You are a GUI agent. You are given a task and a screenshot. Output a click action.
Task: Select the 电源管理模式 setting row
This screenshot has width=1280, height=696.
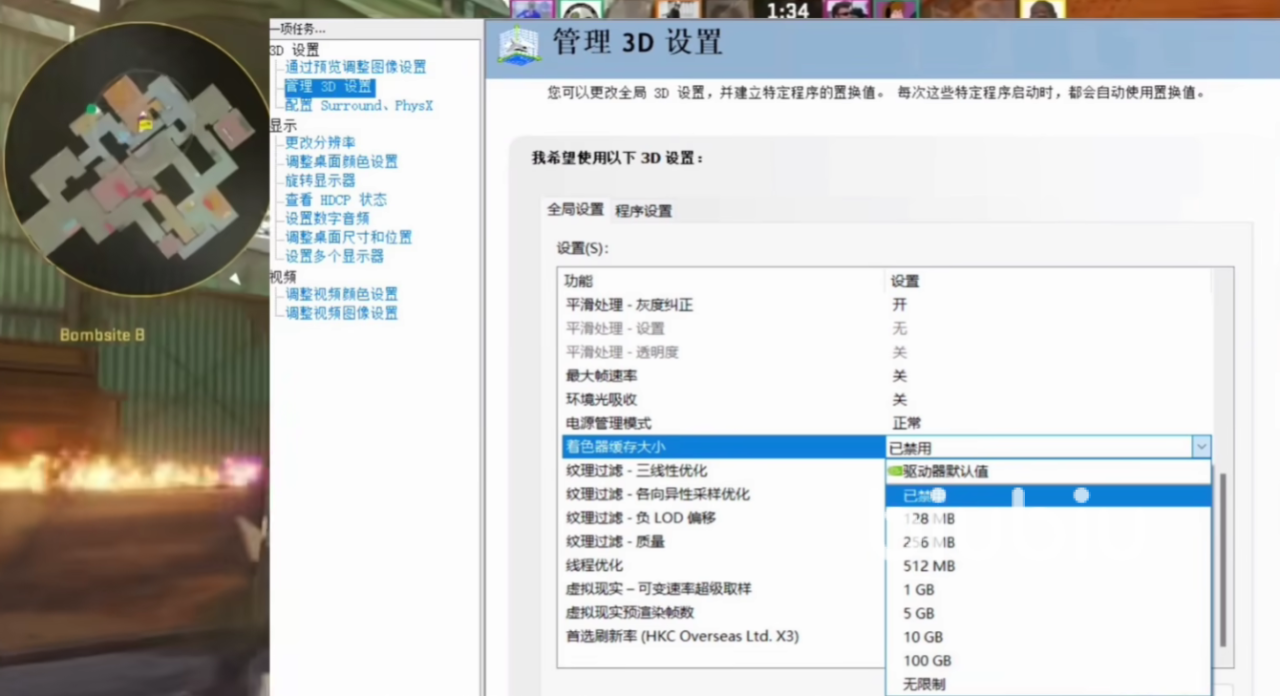[x=722, y=423]
